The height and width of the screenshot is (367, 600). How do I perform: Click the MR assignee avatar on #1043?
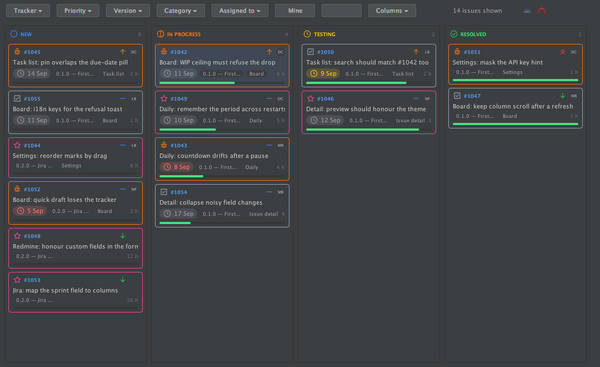280,145
